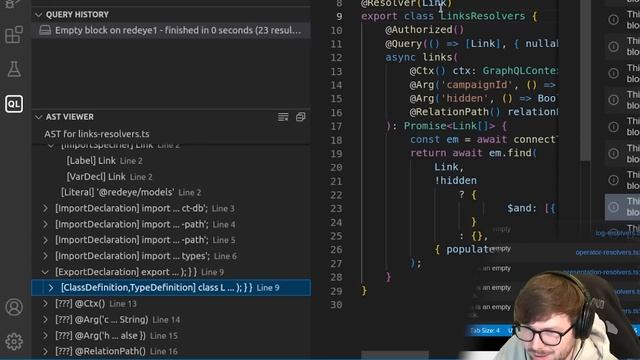Select the [Label] Link Line 2 row
The height and width of the screenshot is (360, 640).
click(171, 161)
